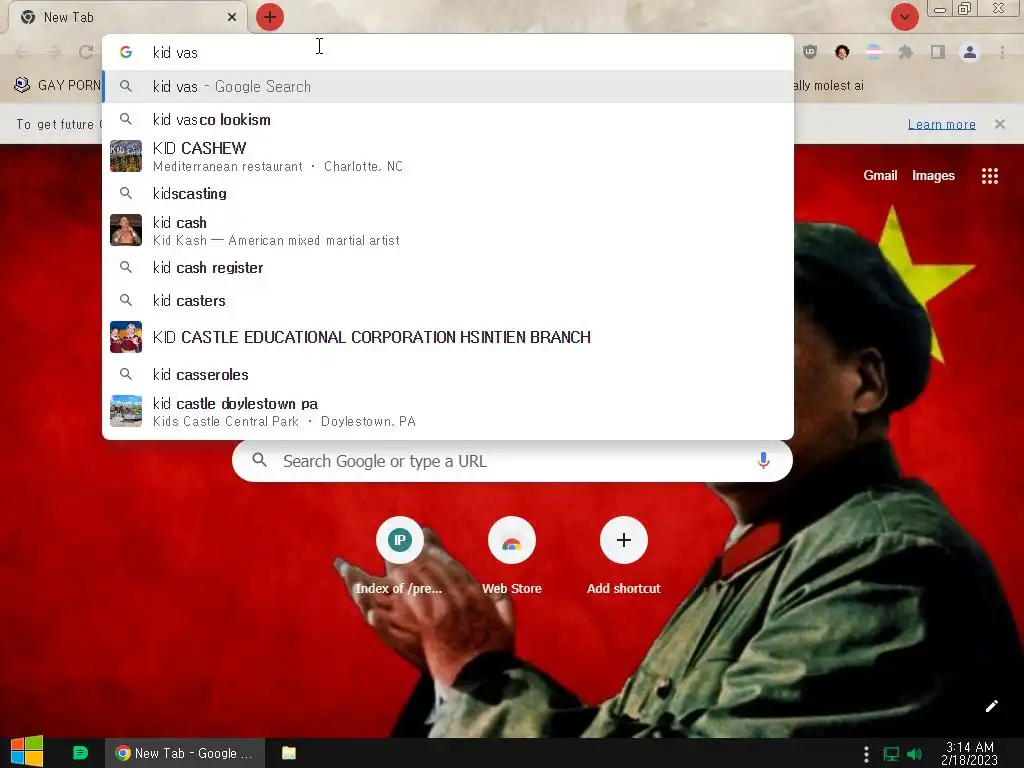Click the Add shortcut button

click(x=624, y=555)
